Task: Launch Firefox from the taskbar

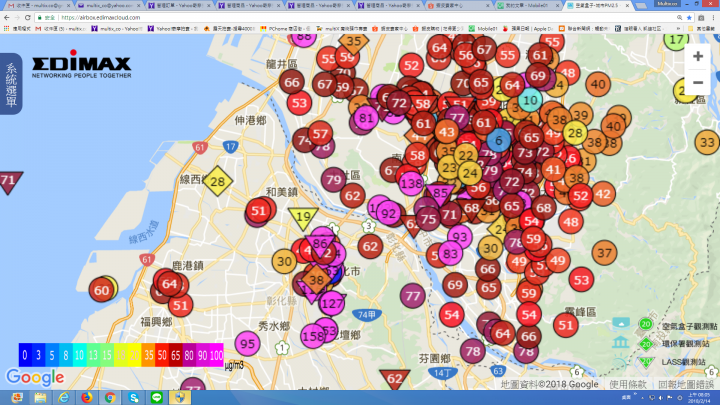Action: pos(86,398)
